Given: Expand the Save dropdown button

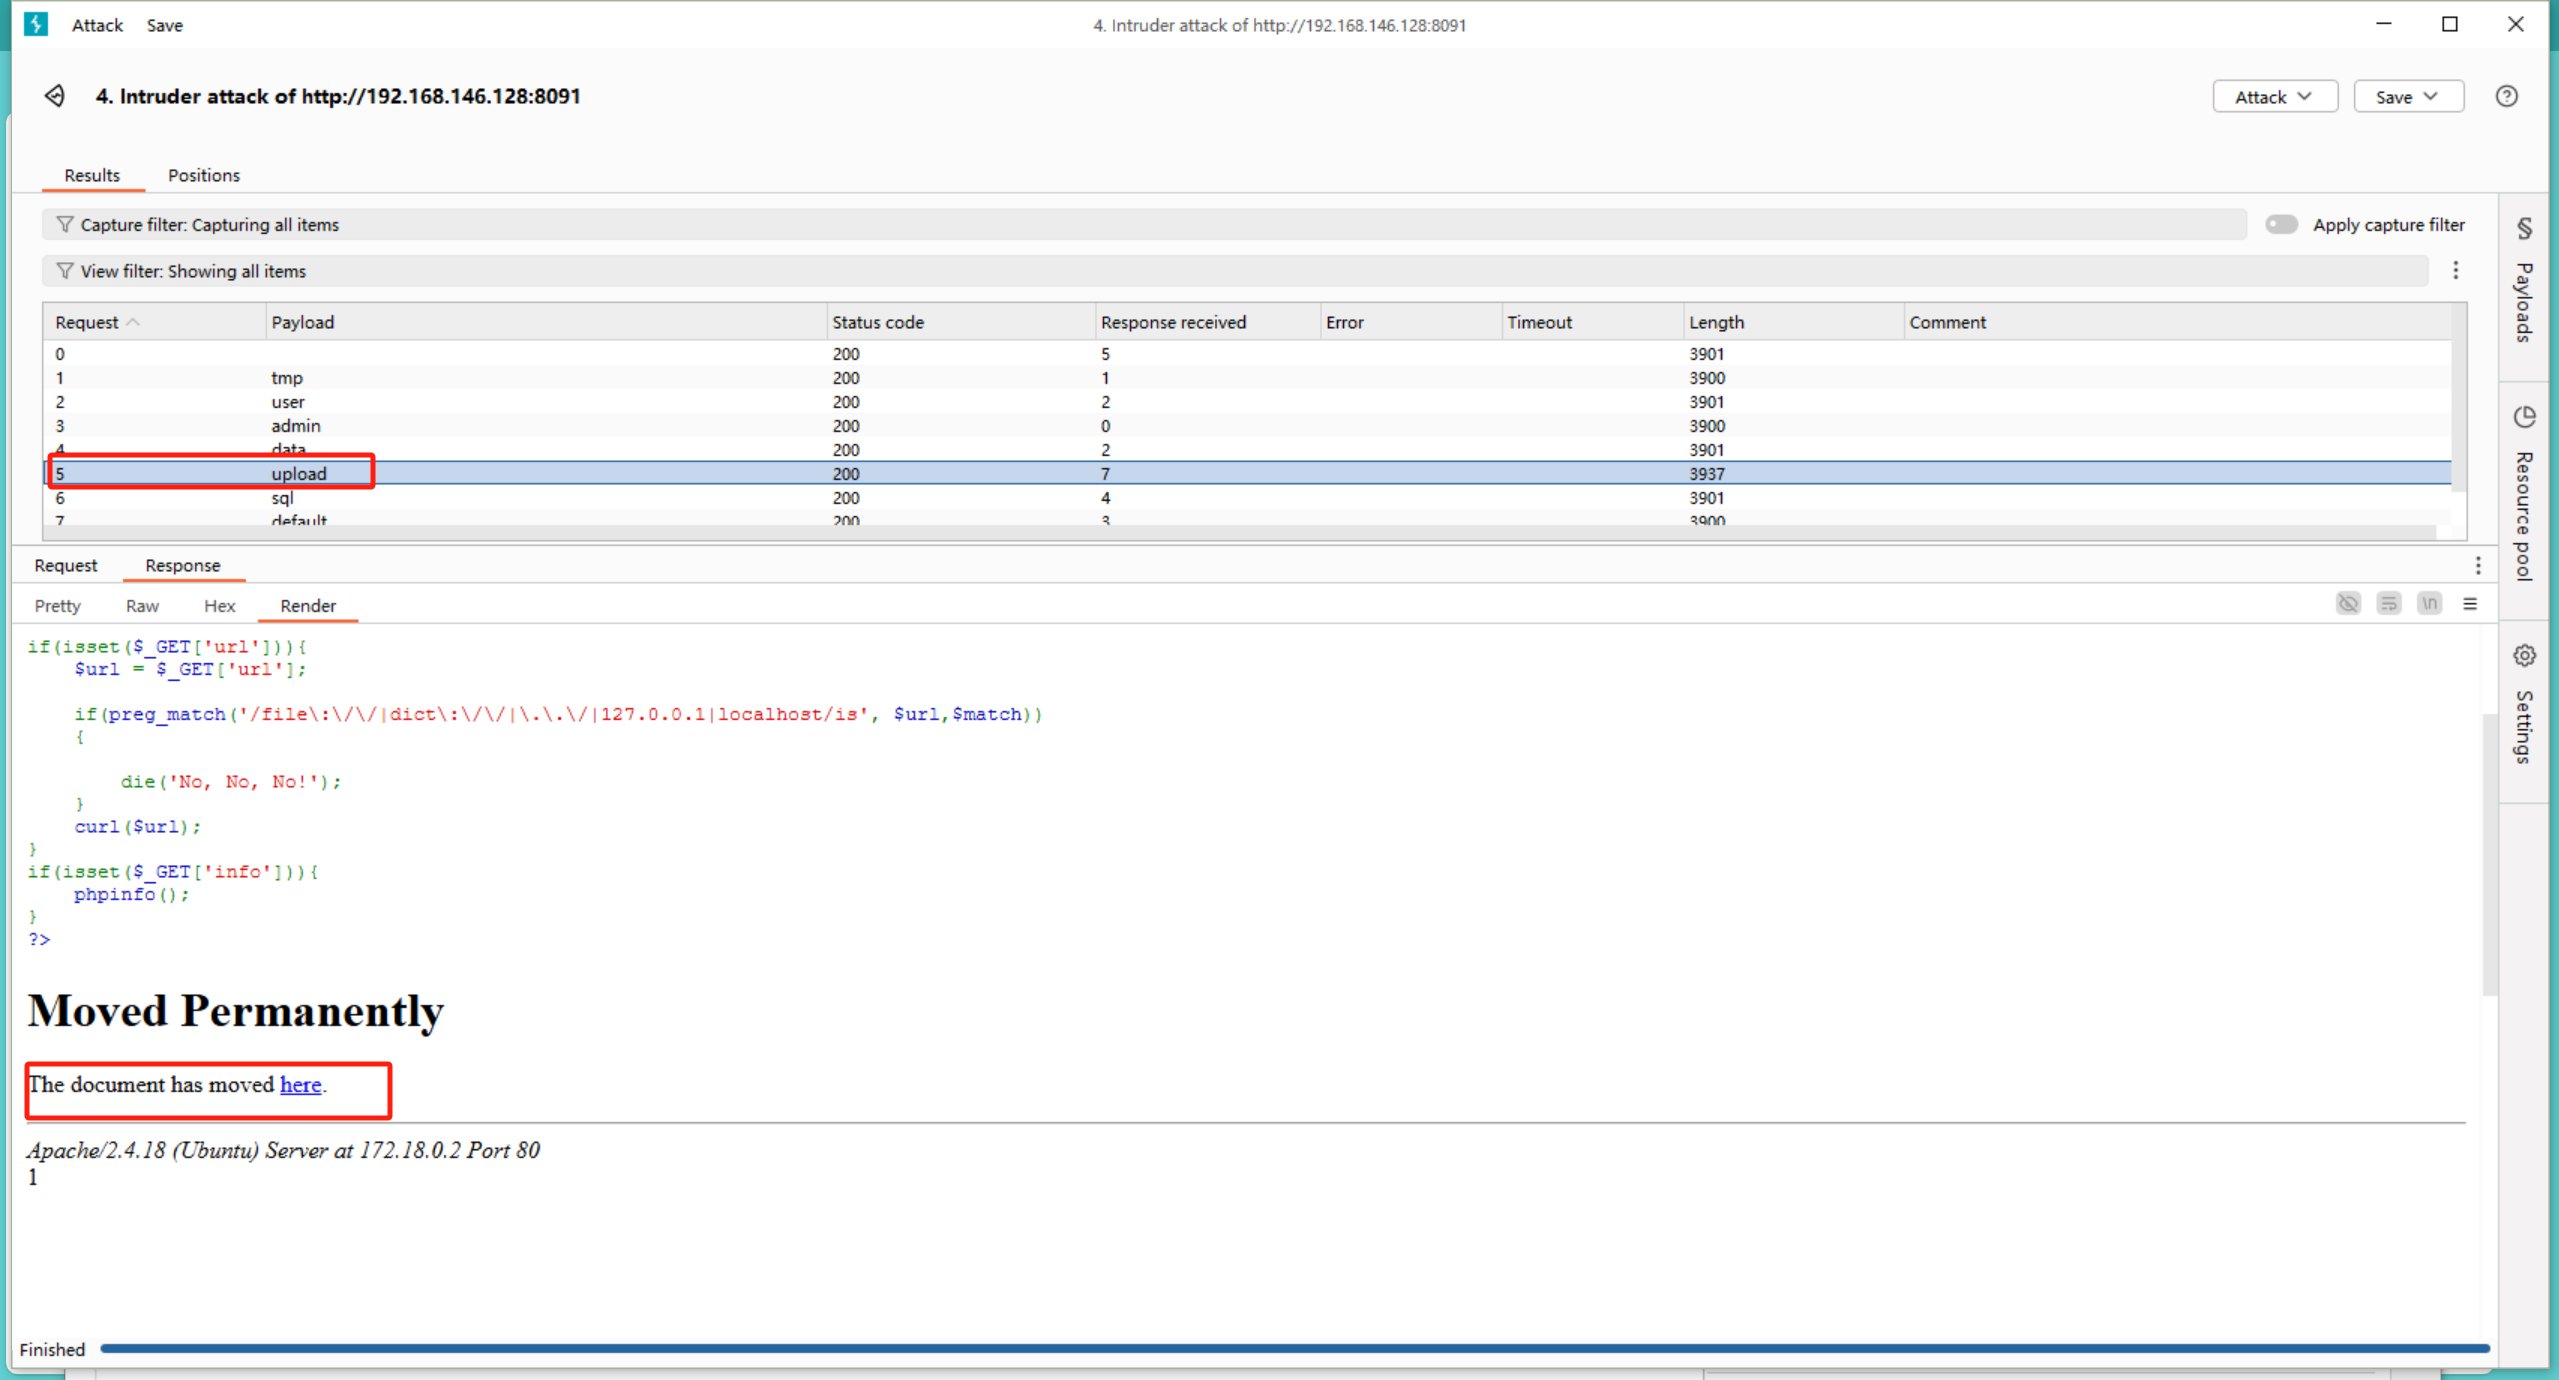Looking at the screenshot, I should [x=2407, y=96].
